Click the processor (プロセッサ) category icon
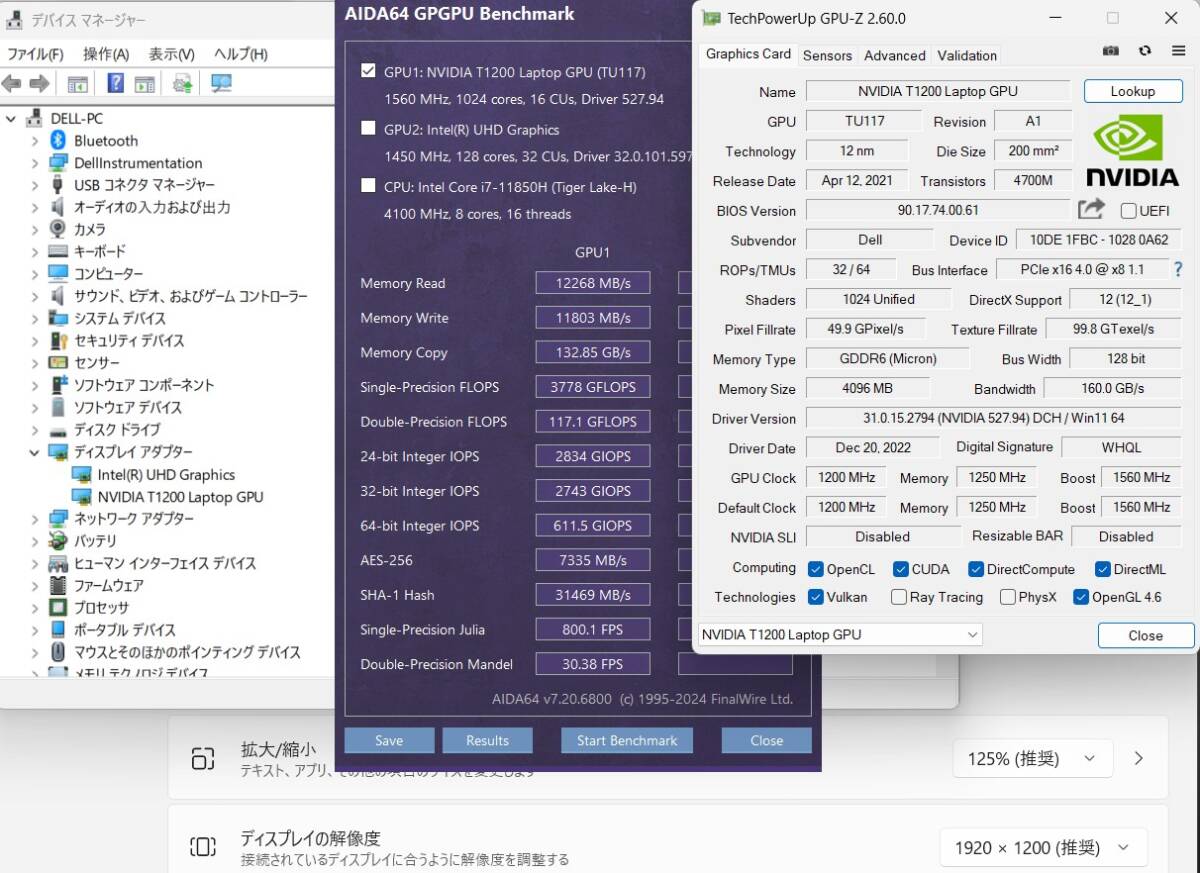The height and width of the screenshot is (873, 1200). [x=58, y=607]
